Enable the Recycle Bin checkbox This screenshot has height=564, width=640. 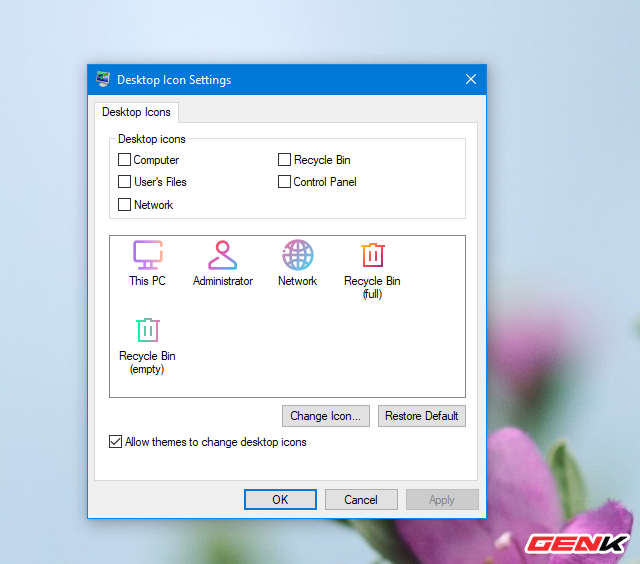click(x=285, y=160)
